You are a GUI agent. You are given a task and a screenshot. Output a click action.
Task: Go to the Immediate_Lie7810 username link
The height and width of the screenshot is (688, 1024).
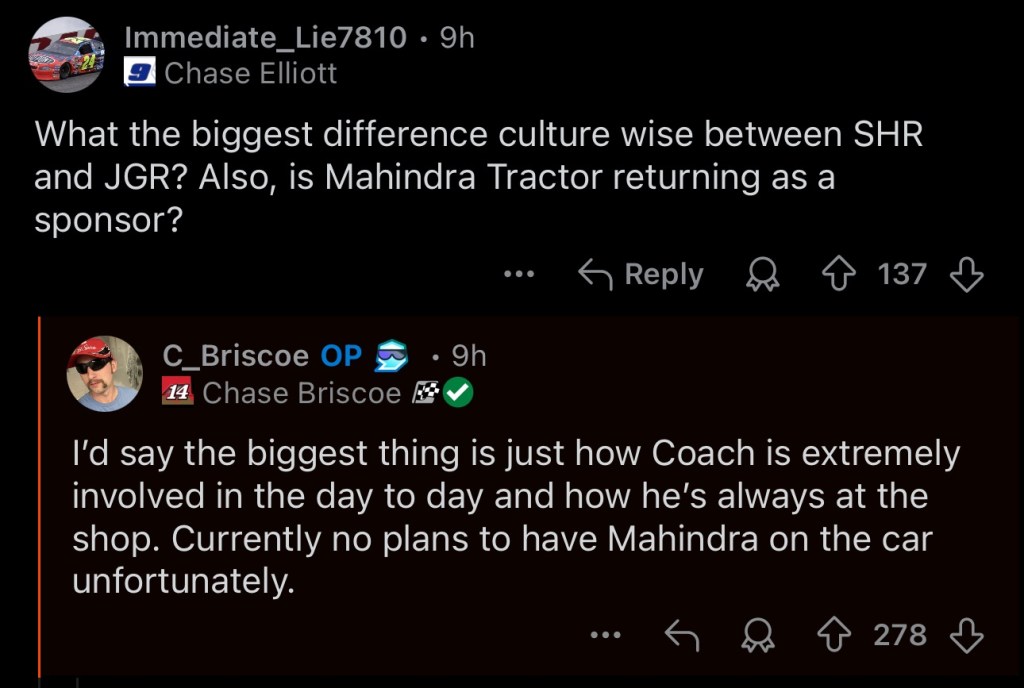[x=265, y=38]
